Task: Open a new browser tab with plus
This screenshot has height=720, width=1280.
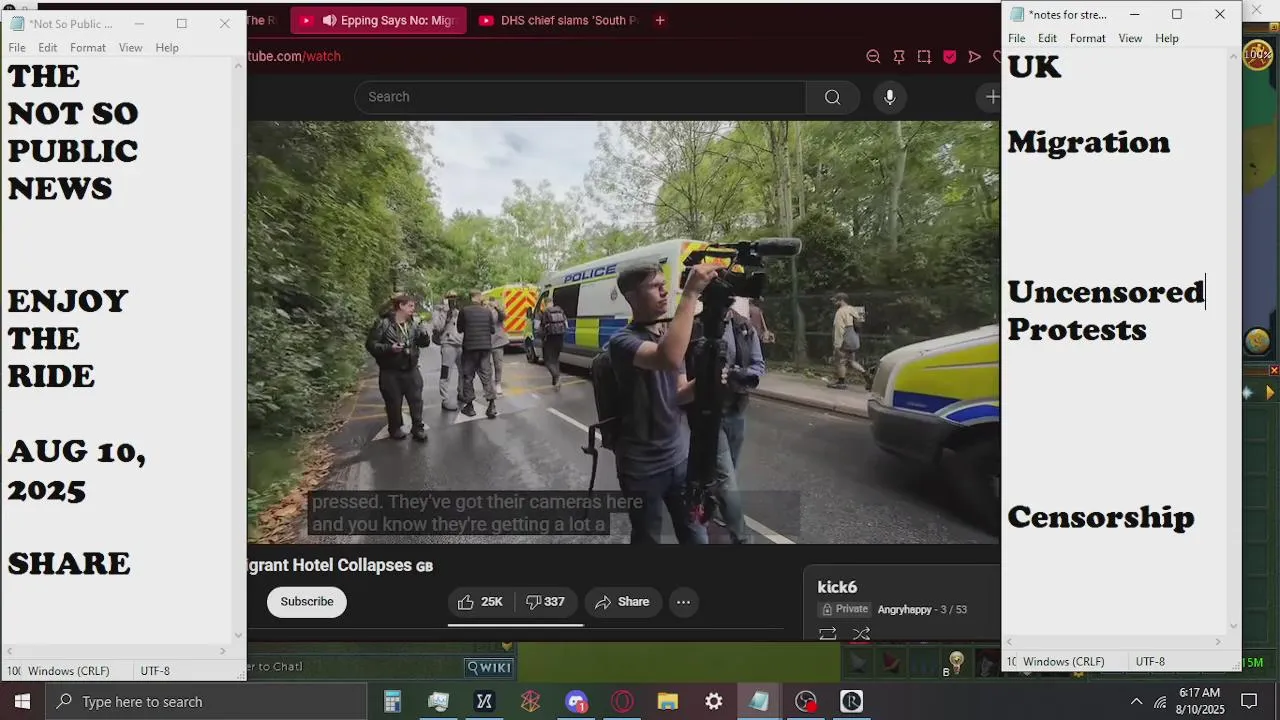Action: point(660,20)
